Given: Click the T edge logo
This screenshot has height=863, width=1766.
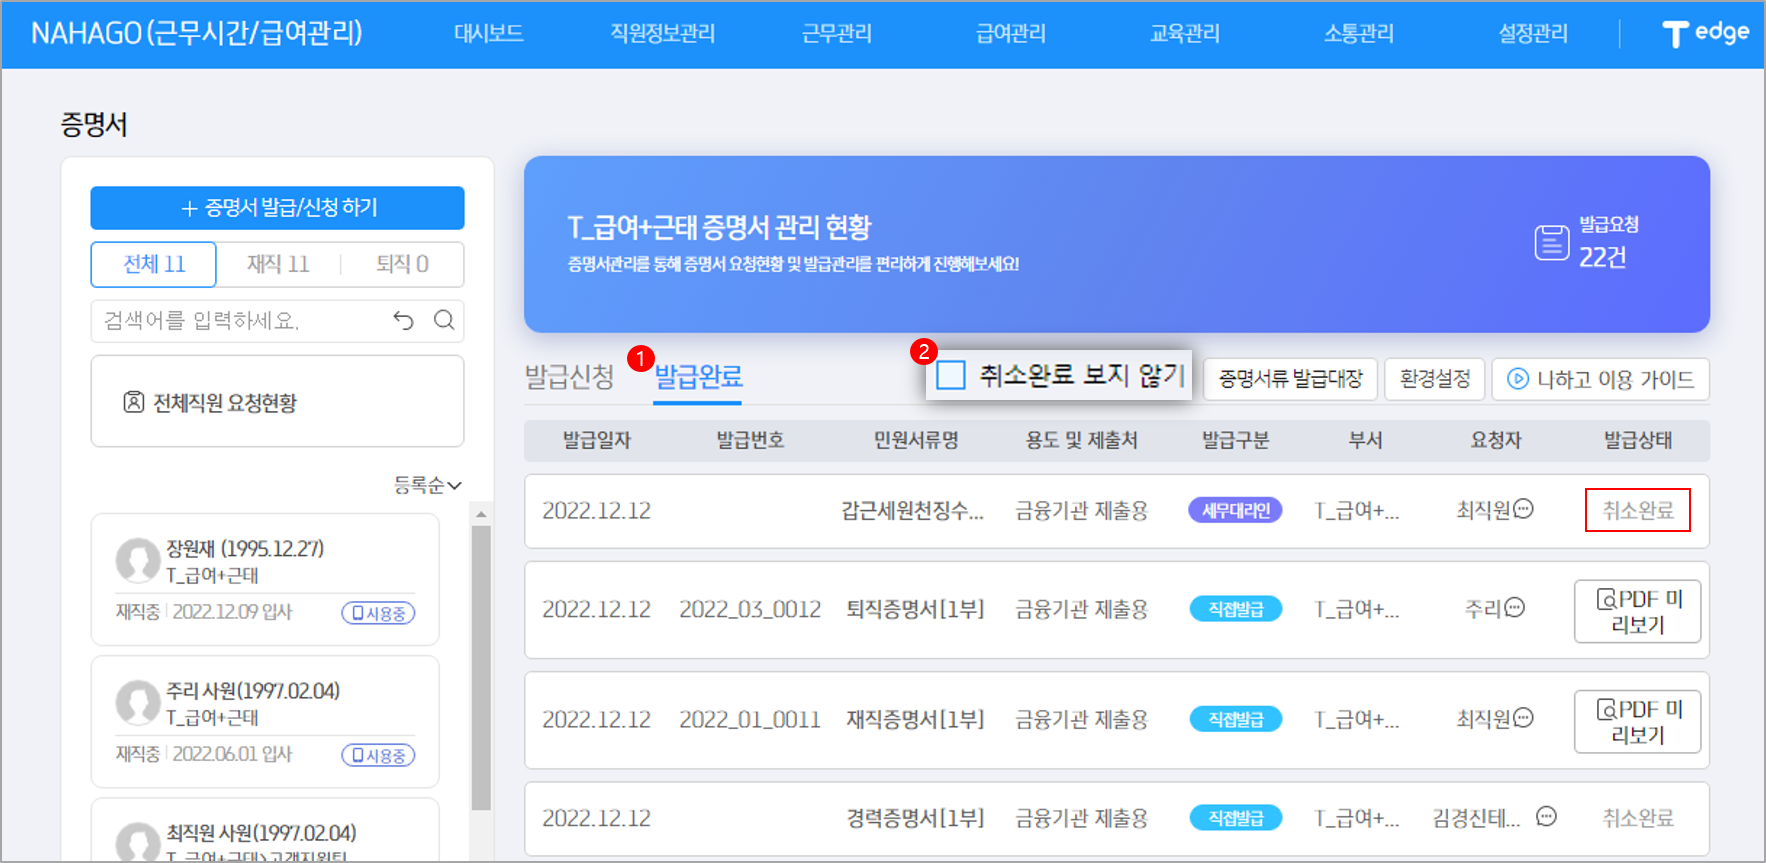Looking at the screenshot, I should (1705, 34).
